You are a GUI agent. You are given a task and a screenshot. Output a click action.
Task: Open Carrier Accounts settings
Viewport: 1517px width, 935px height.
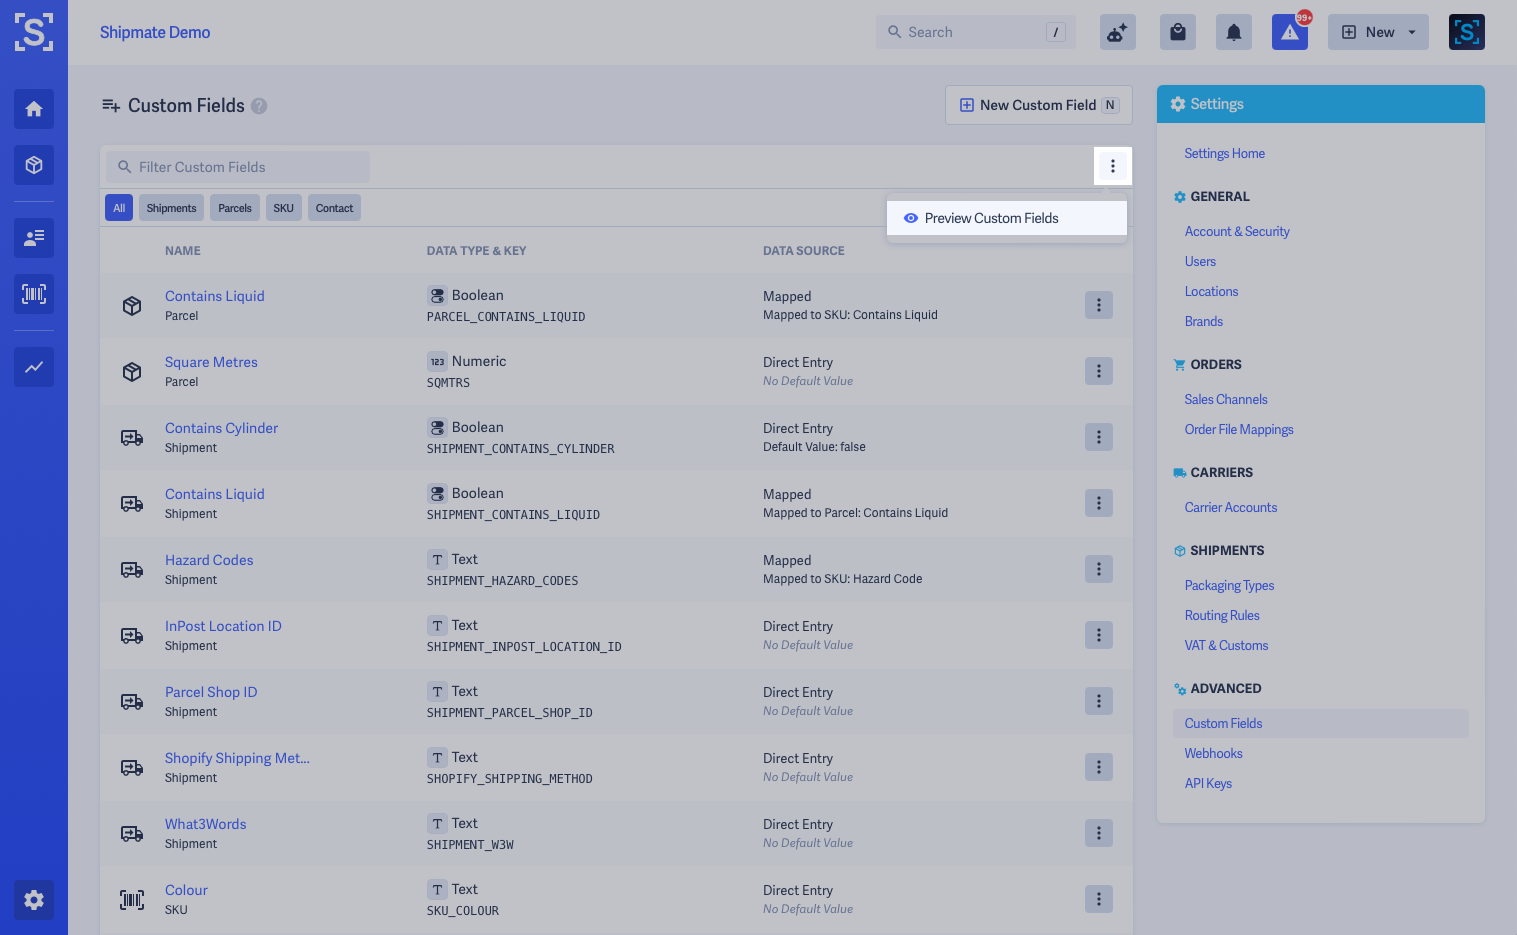(x=1231, y=507)
